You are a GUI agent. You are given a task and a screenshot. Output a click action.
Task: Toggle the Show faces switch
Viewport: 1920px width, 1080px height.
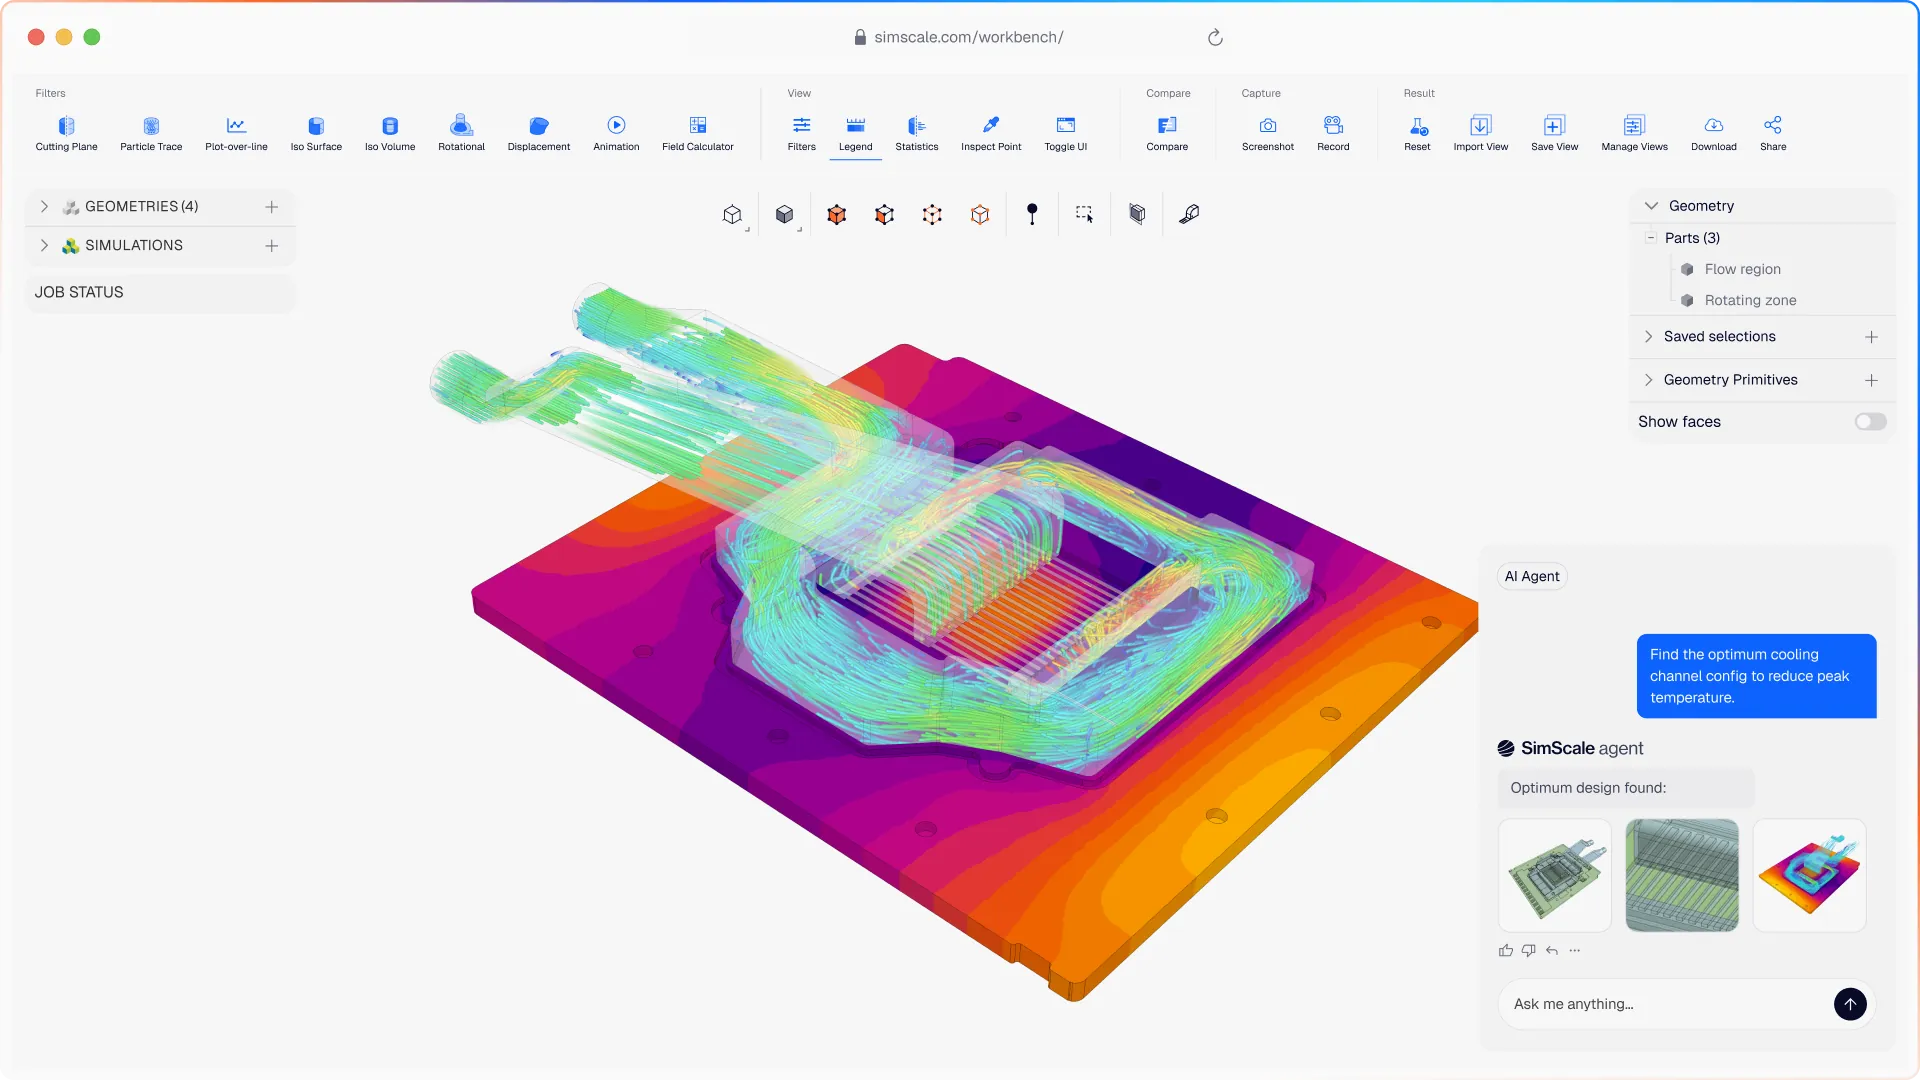(x=1870, y=422)
